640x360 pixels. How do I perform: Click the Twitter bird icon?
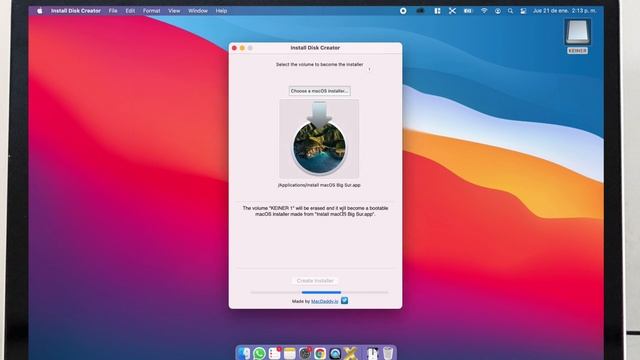coord(344,300)
